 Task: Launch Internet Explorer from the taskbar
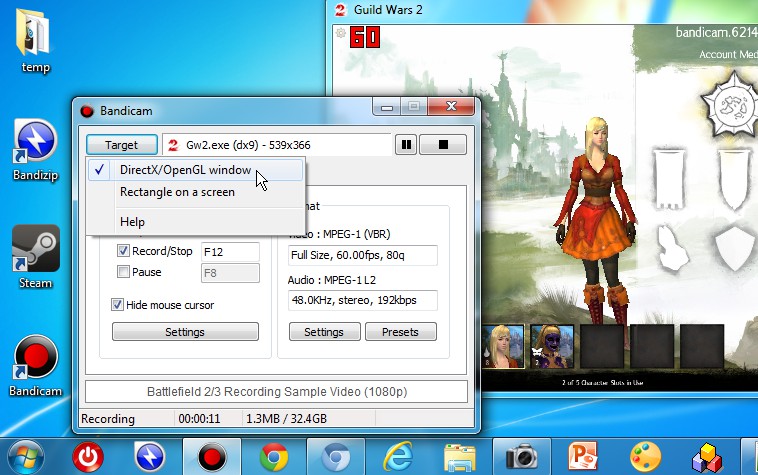[398, 457]
